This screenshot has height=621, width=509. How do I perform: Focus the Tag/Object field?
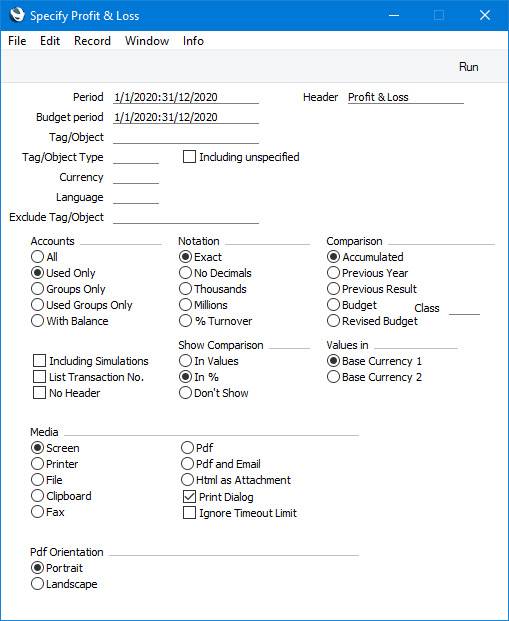coord(186,137)
